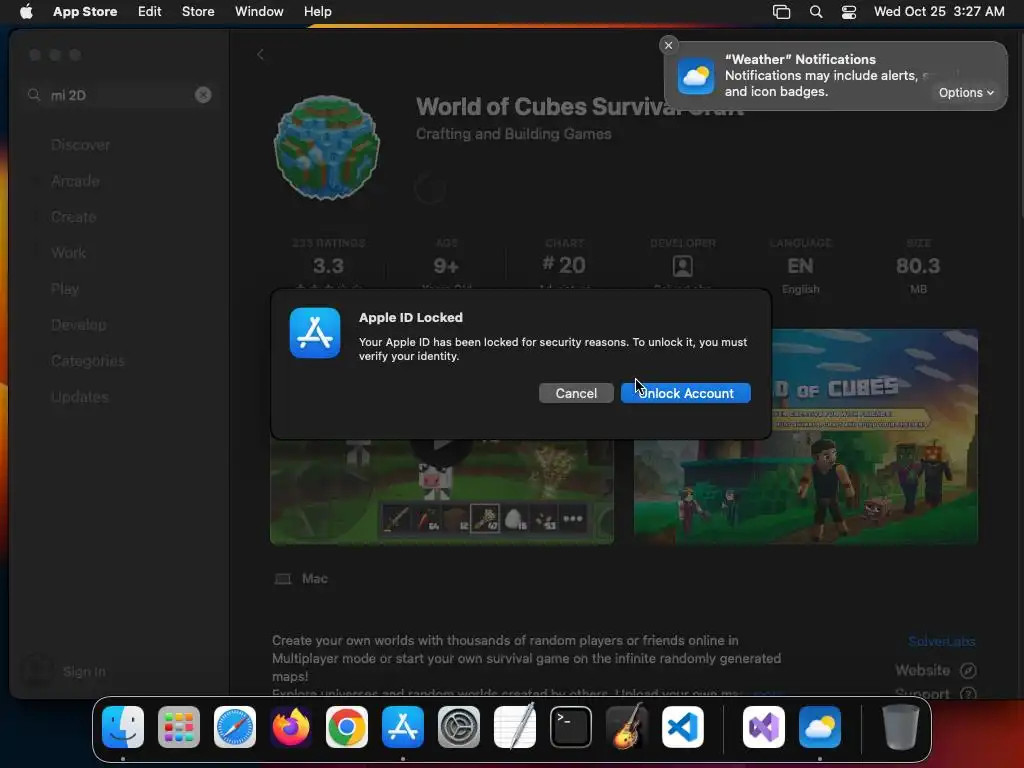Image resolution: width=1024 pixels, height=768 pixels.
Task: Open the Trash in the Dock
Action: [901, 727]
